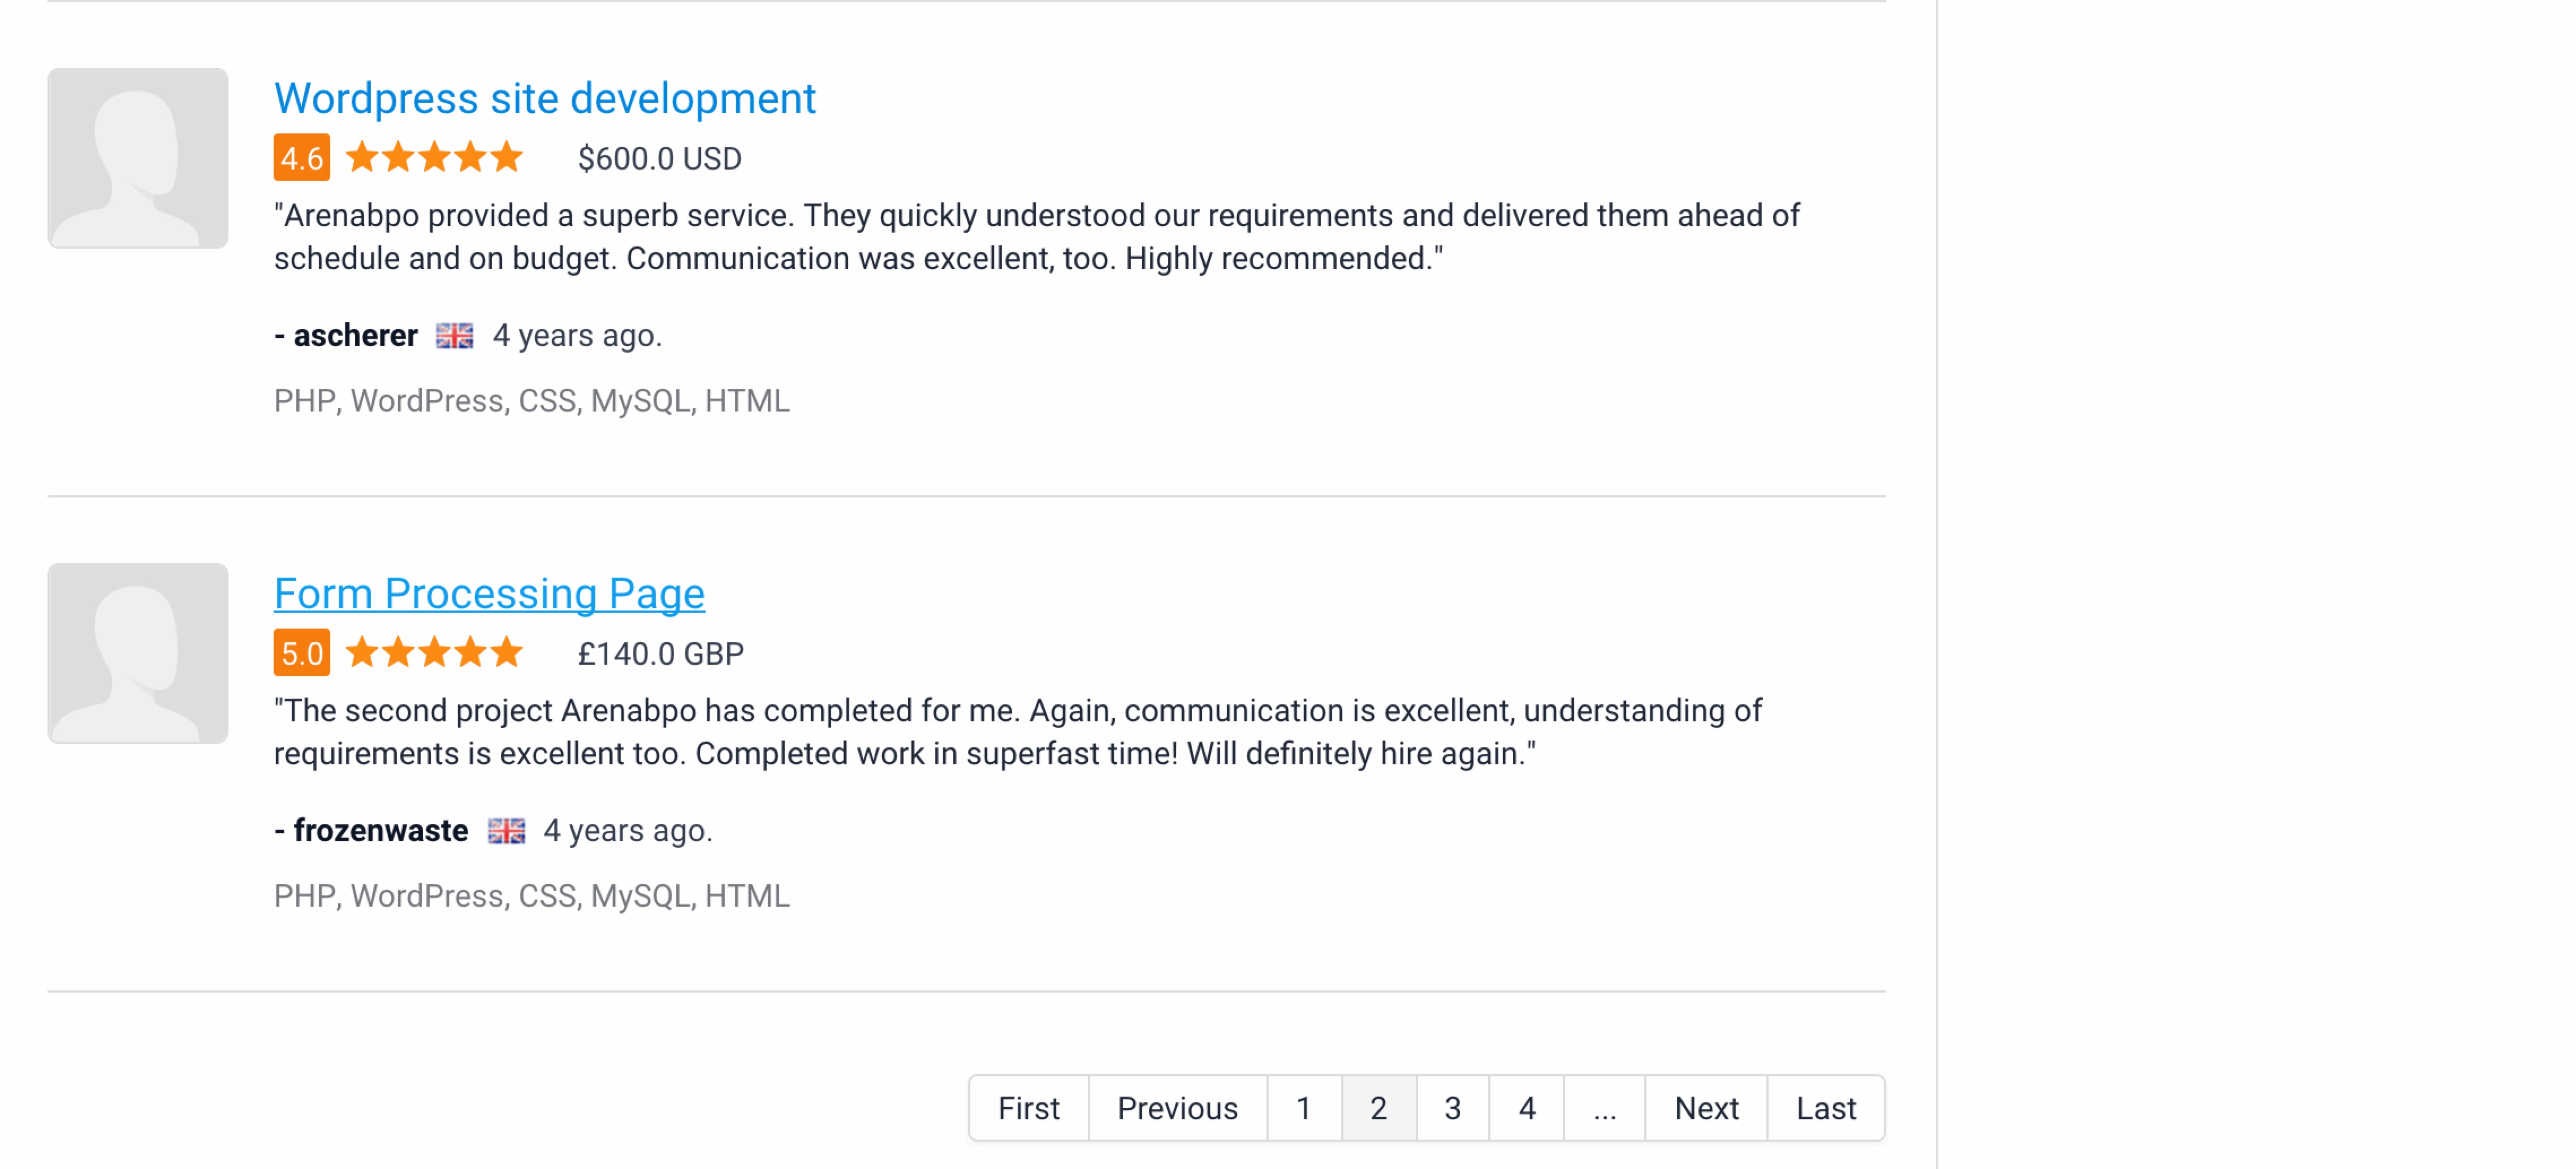The height and width of the screenshot is (1169, 2576).
Task: Click stars of Wordpress site development review
Action: coord(434,157)
